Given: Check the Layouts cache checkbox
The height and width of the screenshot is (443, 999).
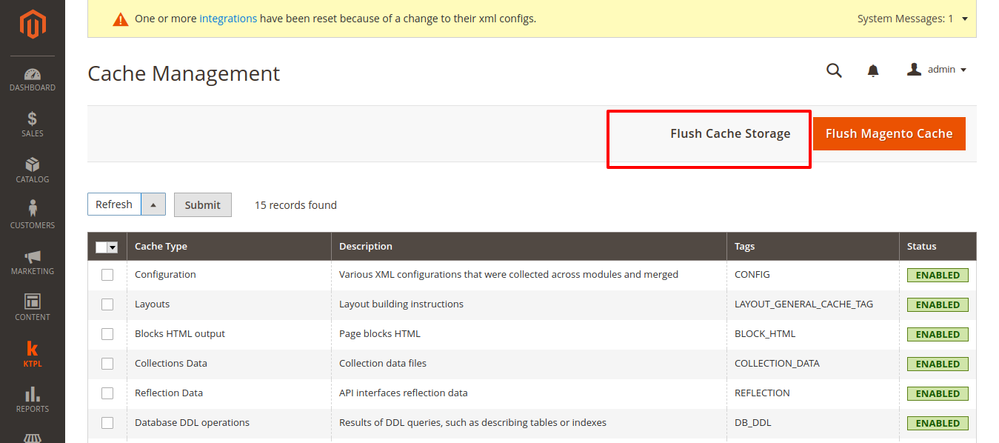Looking at the screenshot, I should coord(107,304).
